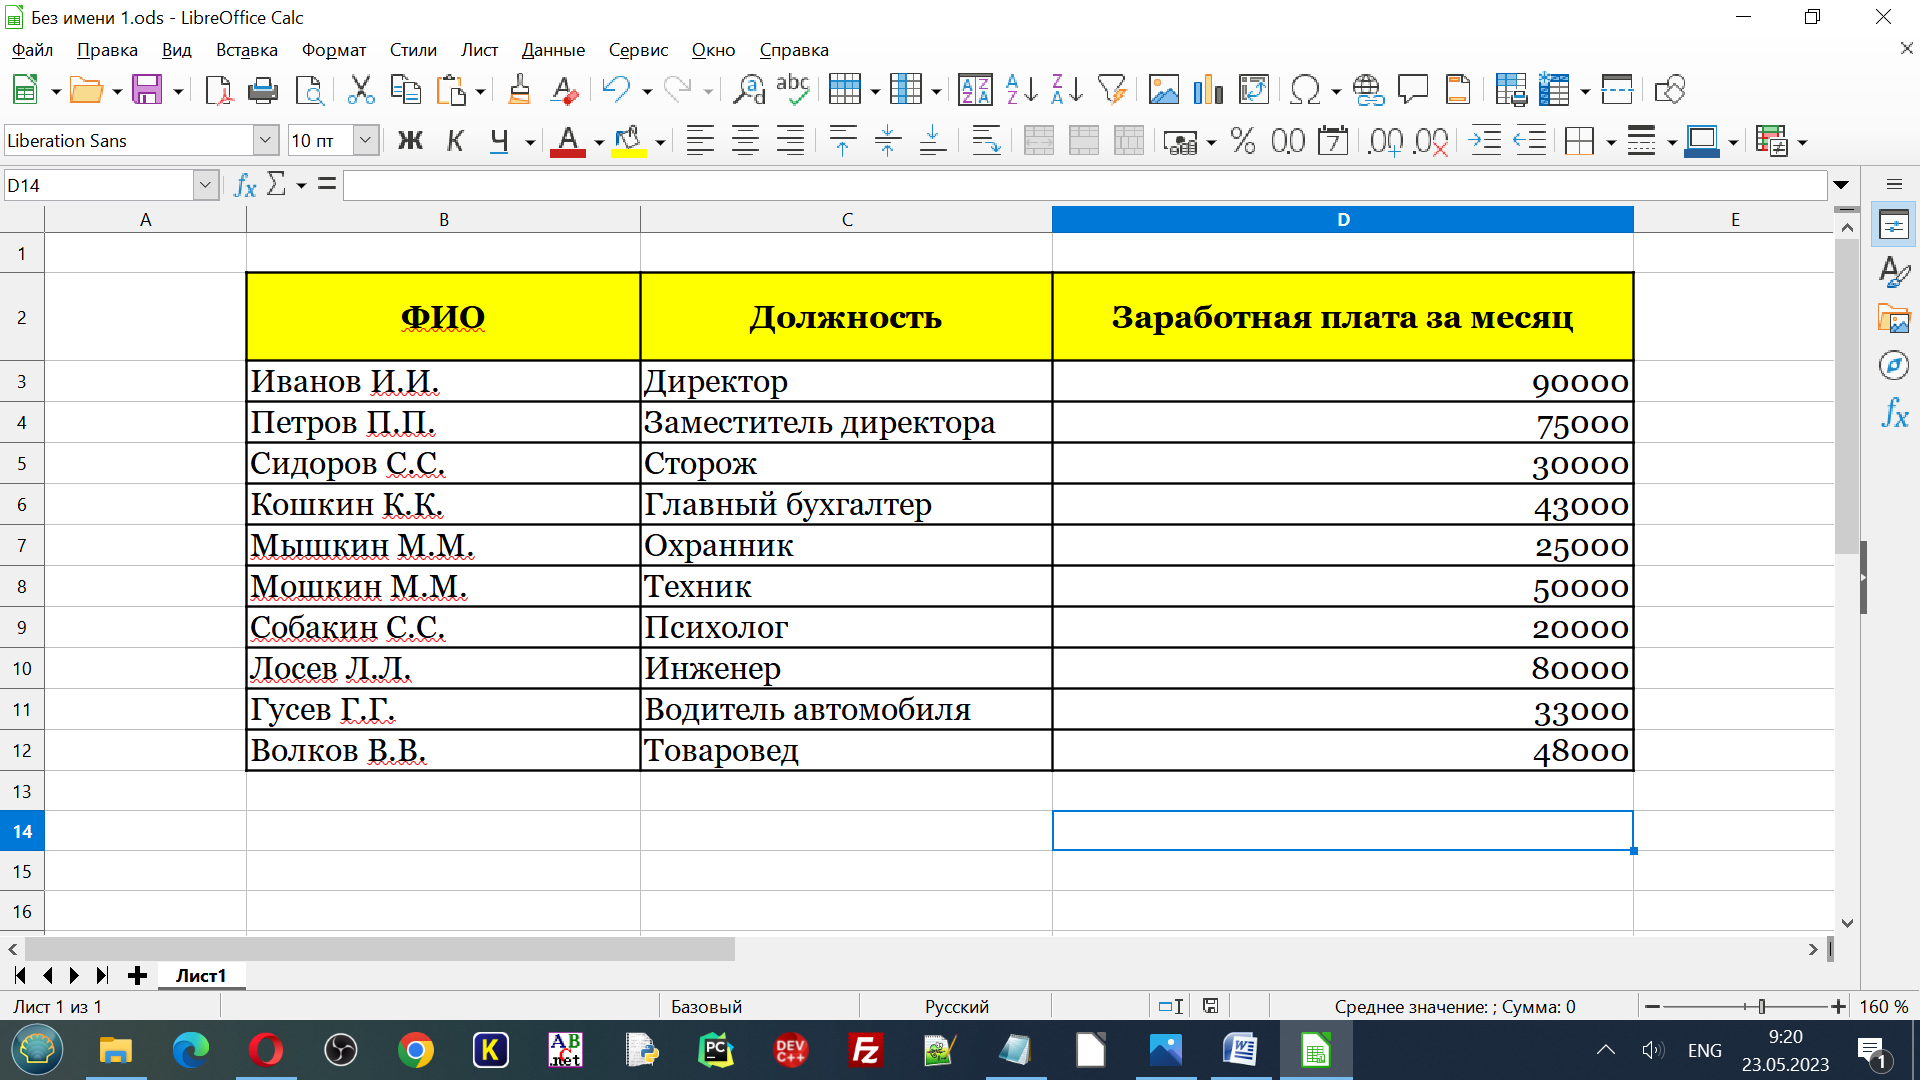The height and width of the screenshot is (1080, 1920).
Task: Toggle Center Horizontally alignment
Action: pyautogui.click(x=745, y=141)
